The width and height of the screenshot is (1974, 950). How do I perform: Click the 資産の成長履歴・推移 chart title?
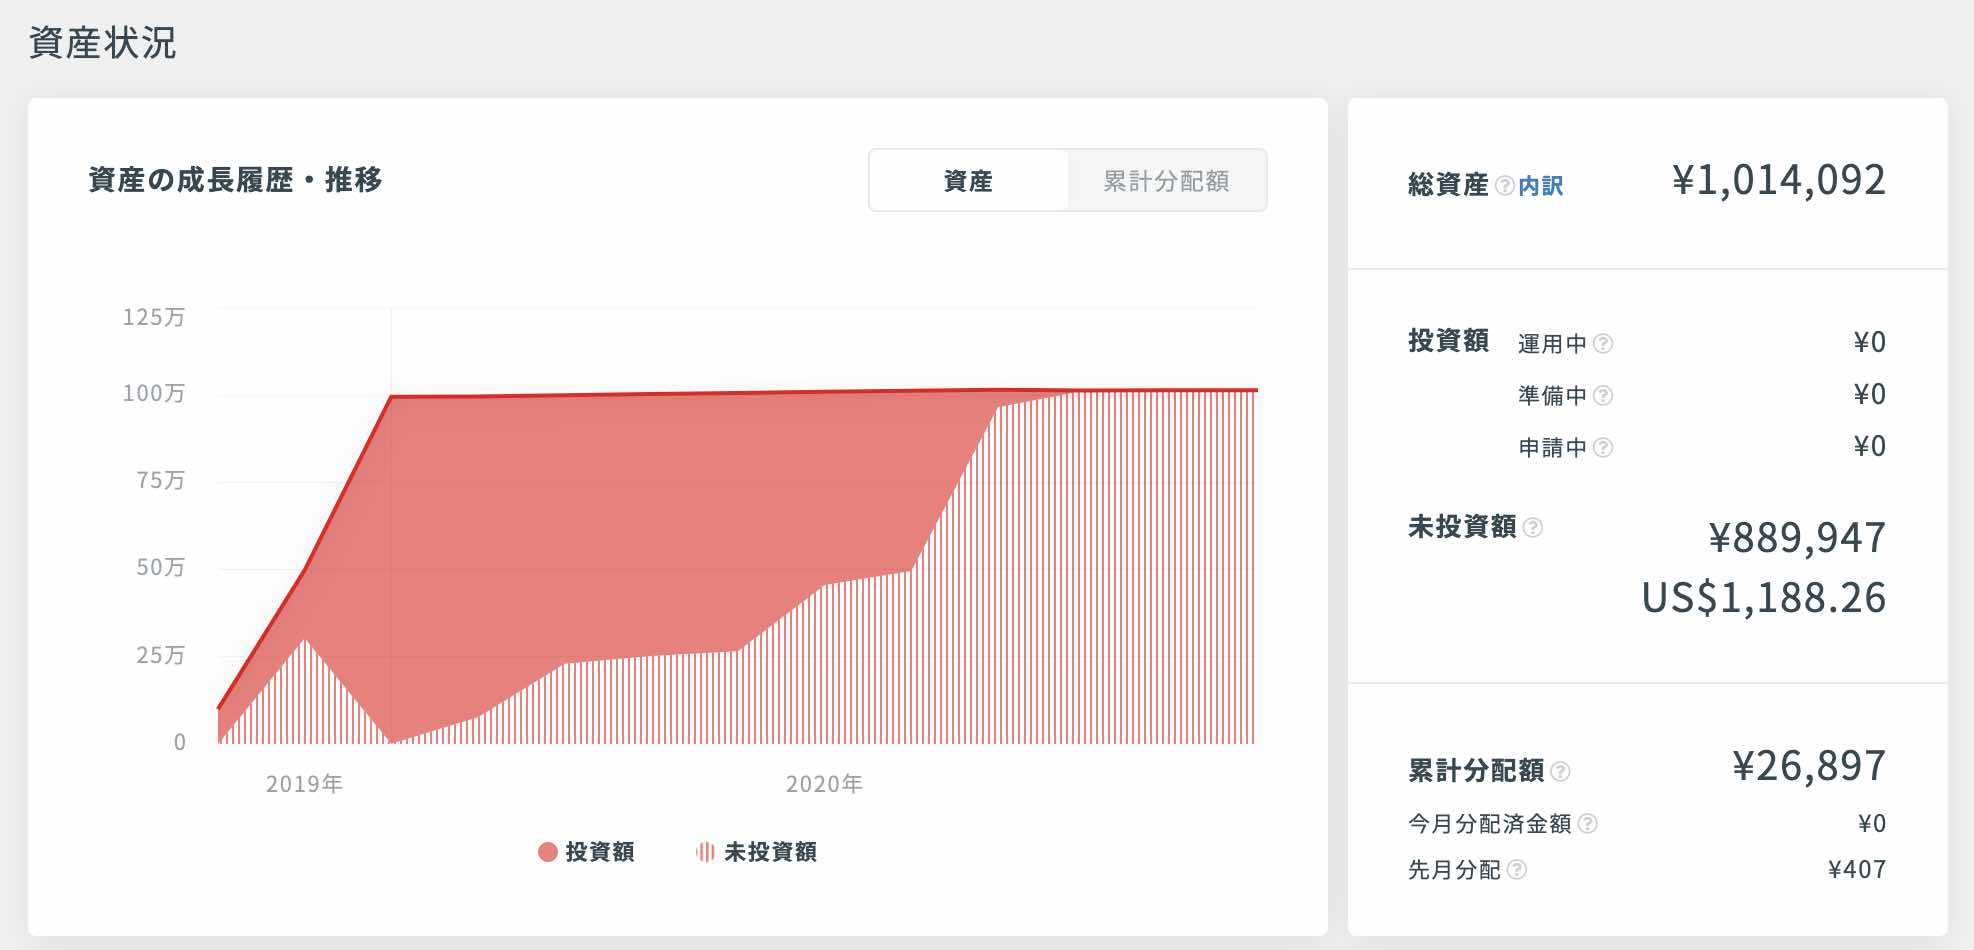click(235, 180)
